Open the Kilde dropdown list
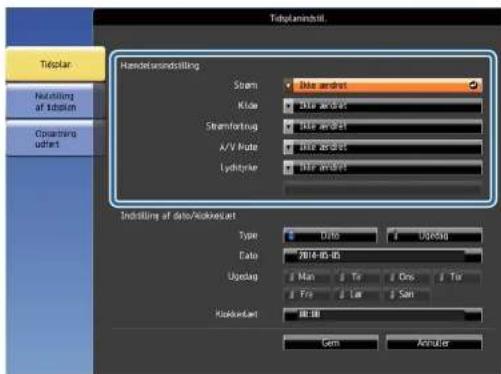This screenshot has height=374, width=501. (382, 106)
